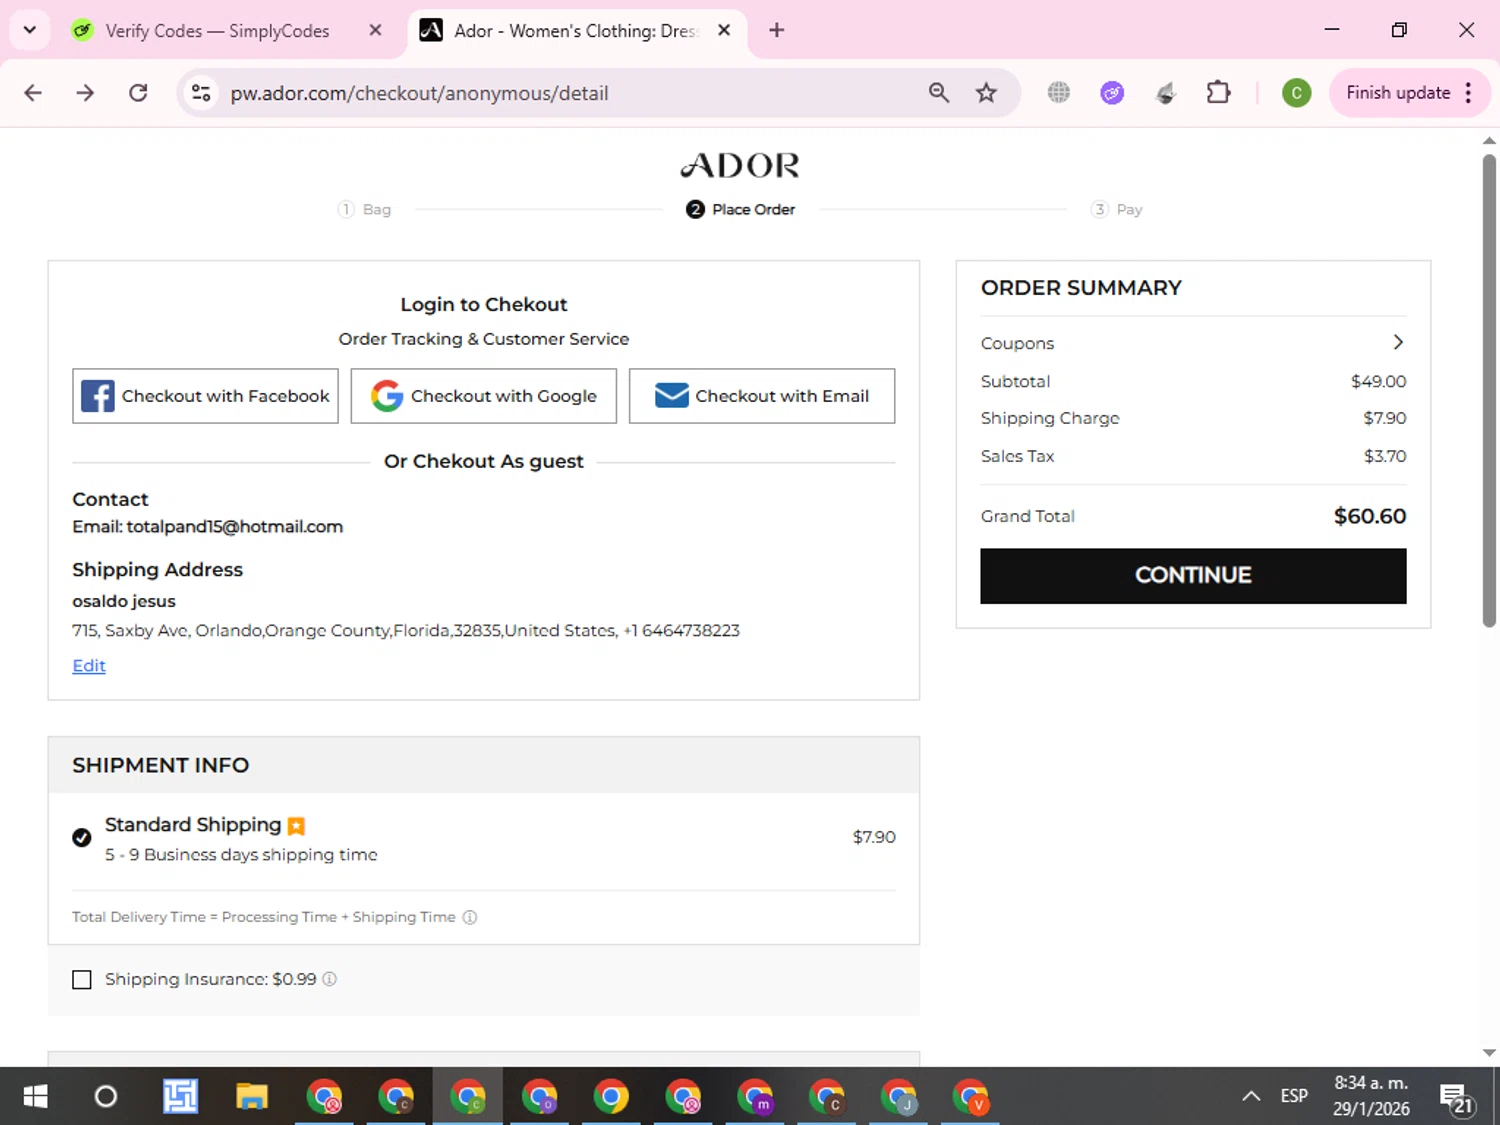Screen dimensions: 1500x1125
Task: Open File Explorer from the taskbar
Action: pos(251,1096)
